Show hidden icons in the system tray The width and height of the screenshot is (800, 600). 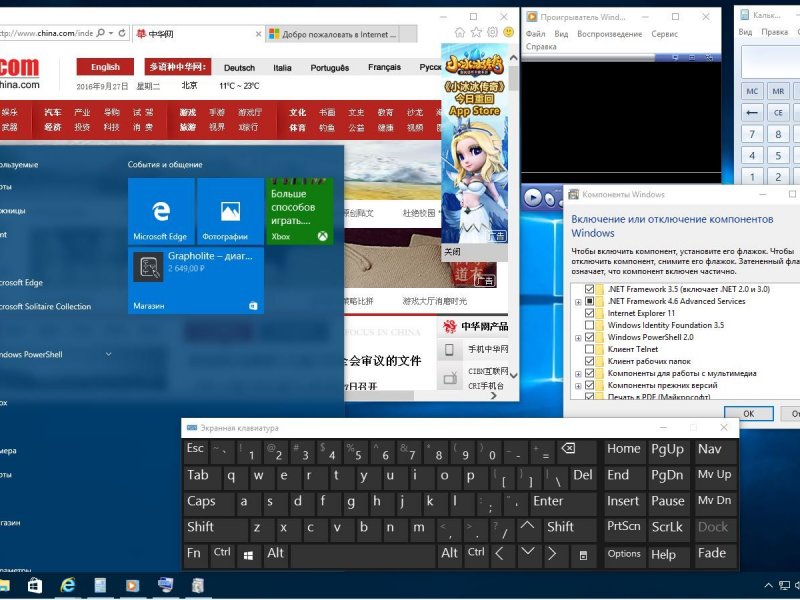768,585
